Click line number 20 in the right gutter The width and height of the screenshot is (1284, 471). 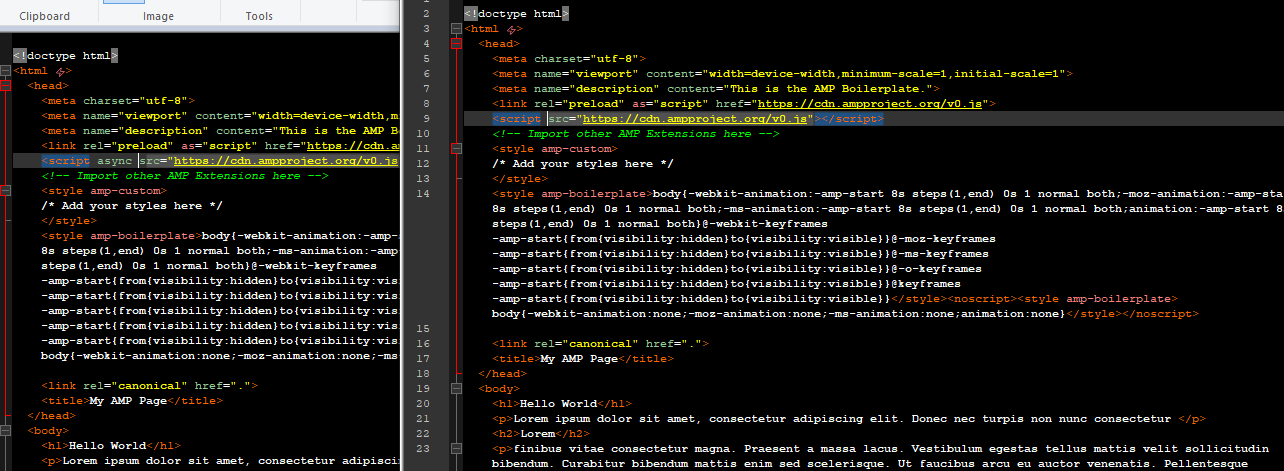(x=424, y=403)
